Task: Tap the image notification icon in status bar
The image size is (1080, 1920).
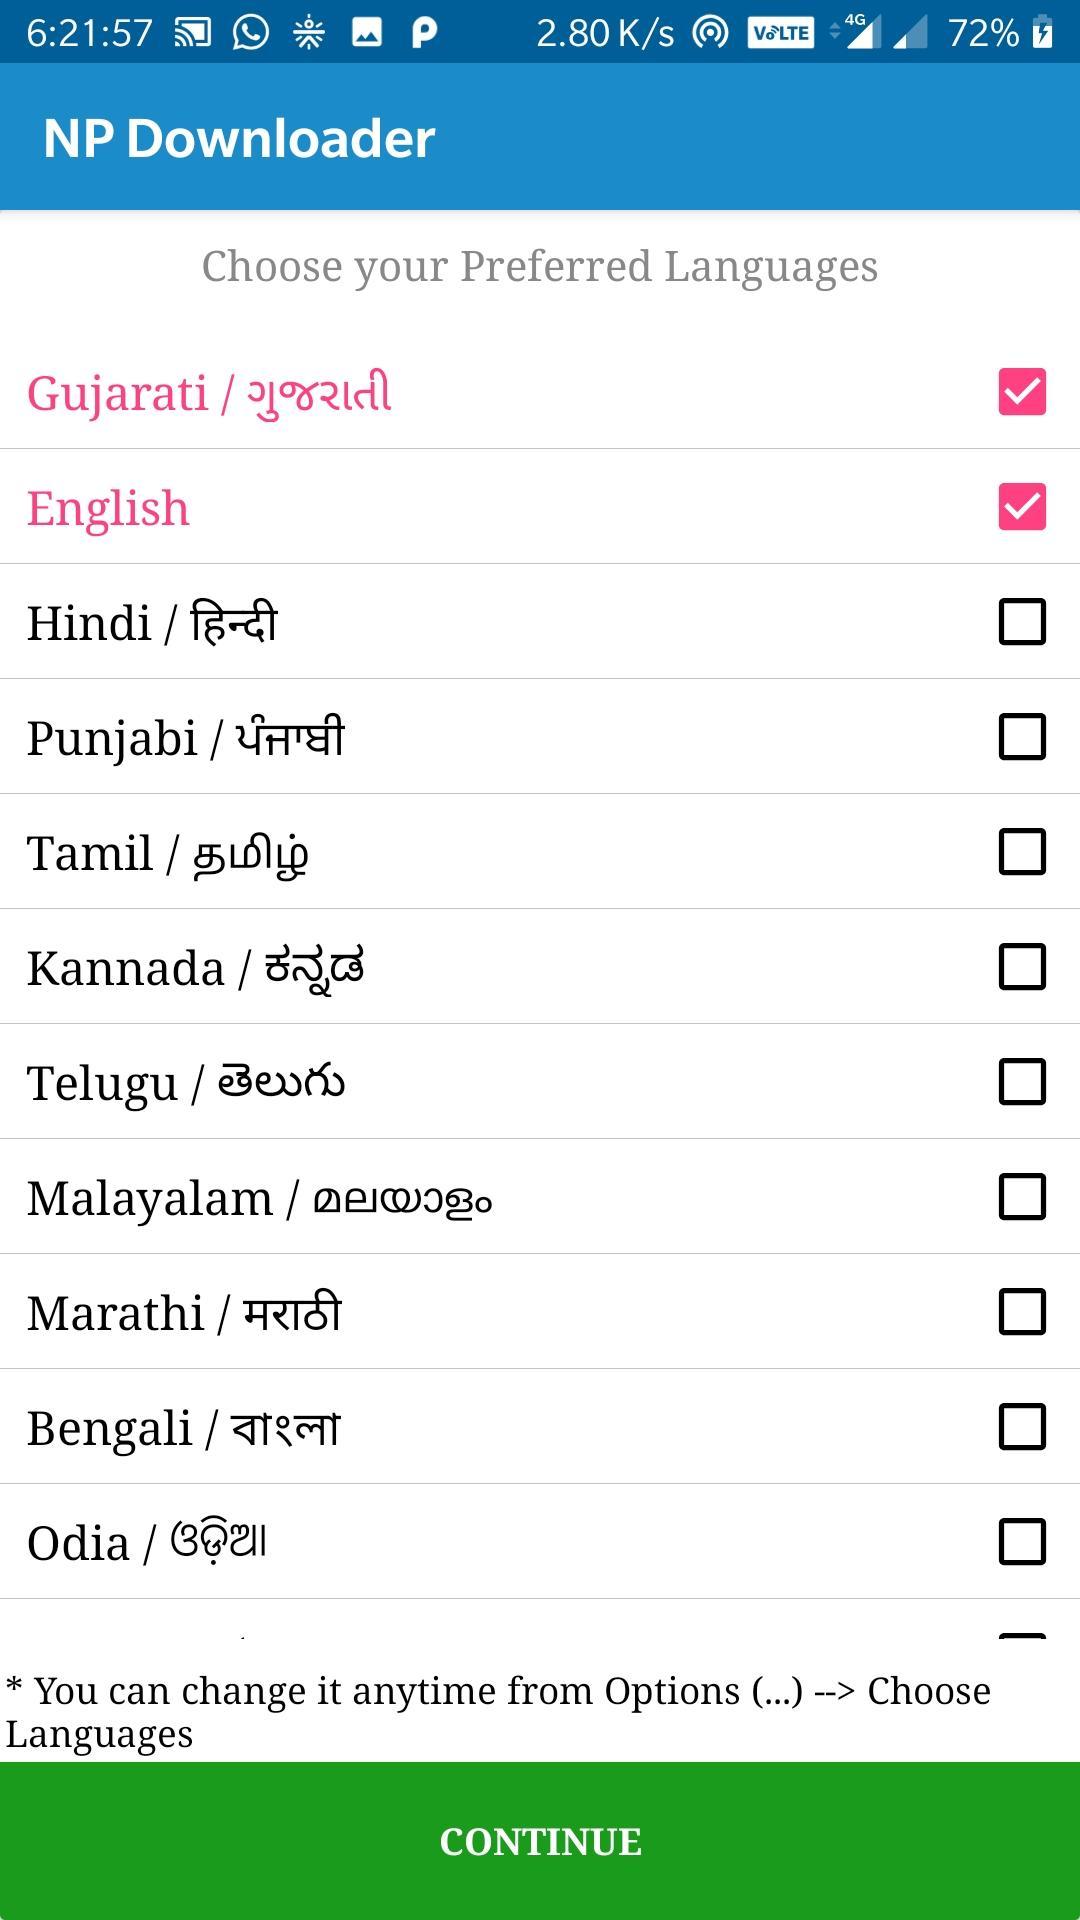Action: tap(367, 34)
